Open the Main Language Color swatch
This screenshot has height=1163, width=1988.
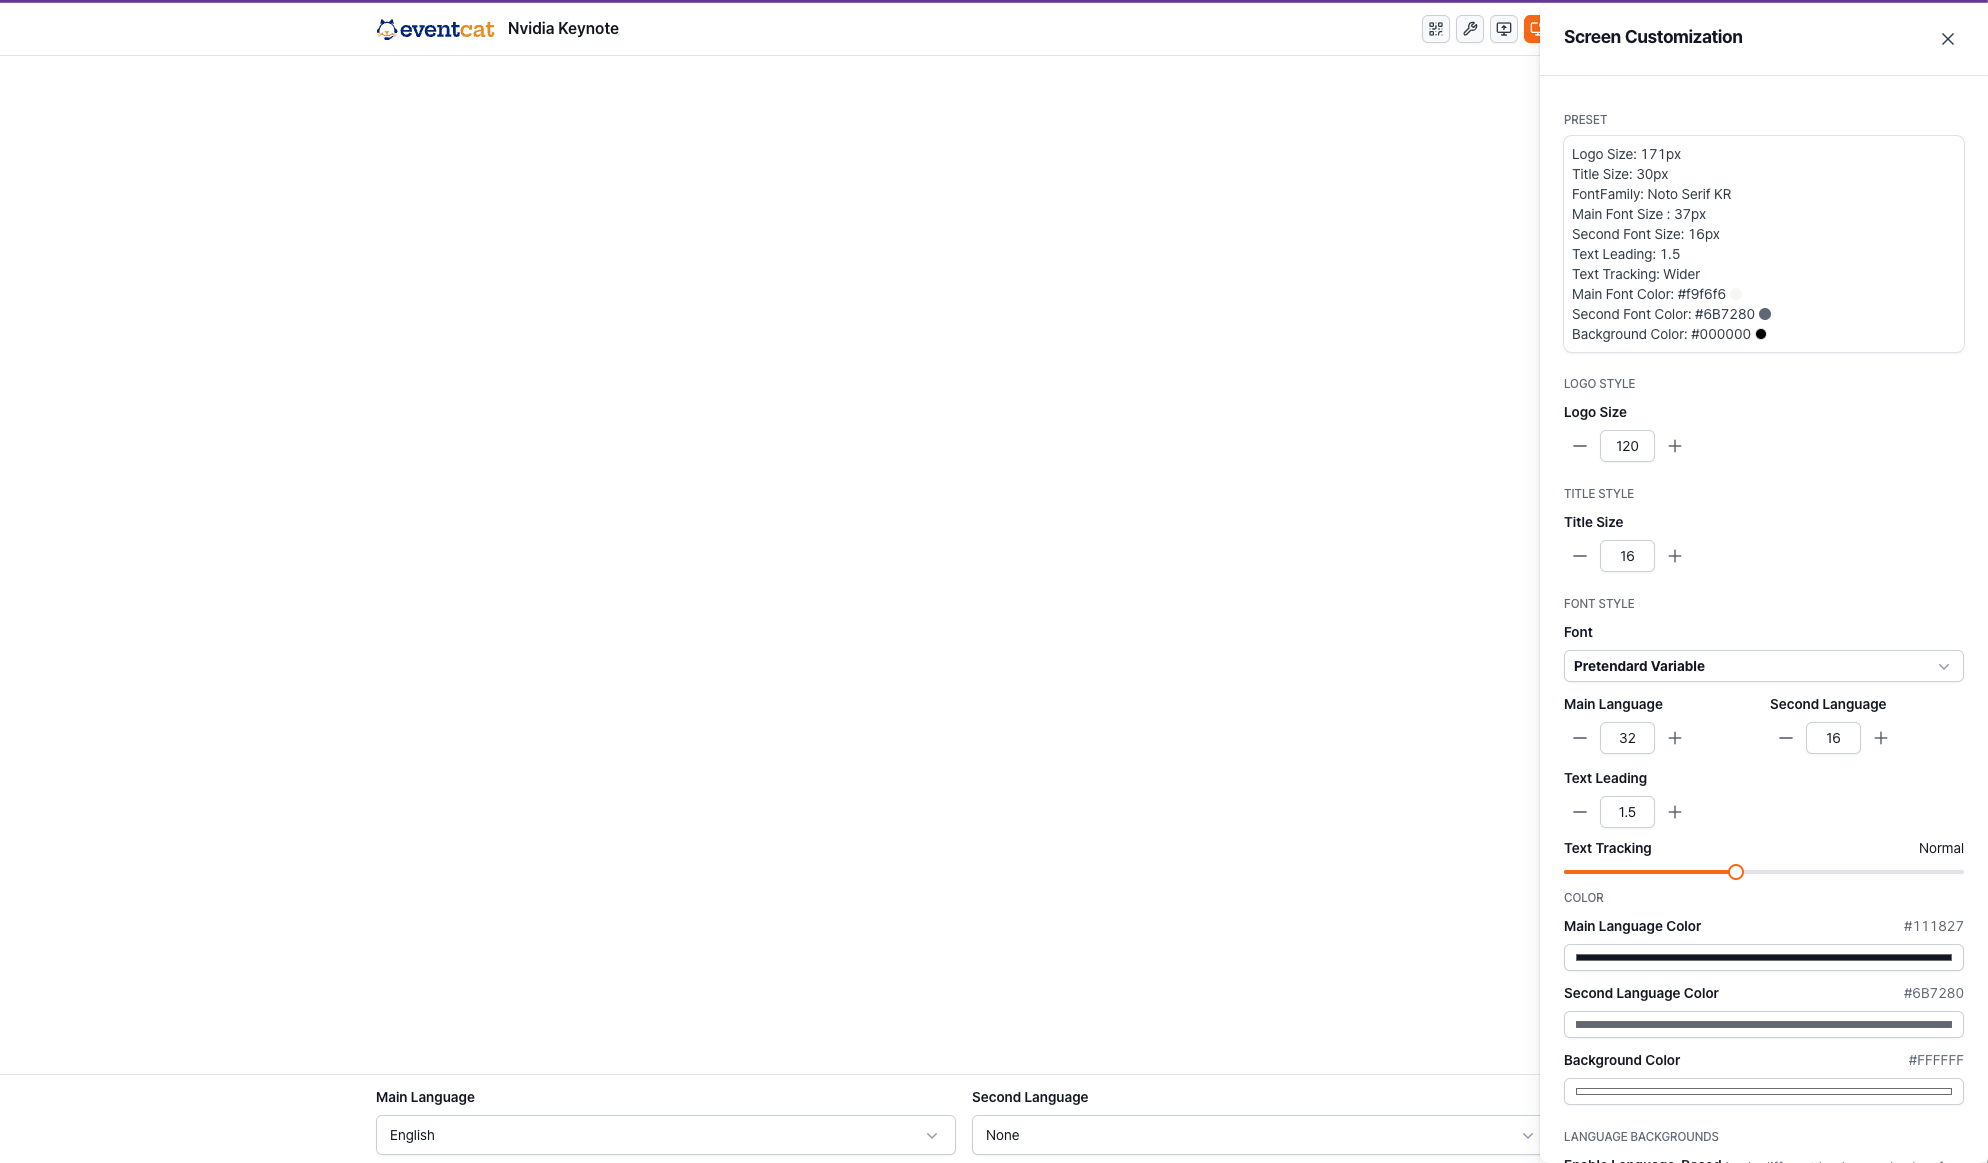(1763, 957)
